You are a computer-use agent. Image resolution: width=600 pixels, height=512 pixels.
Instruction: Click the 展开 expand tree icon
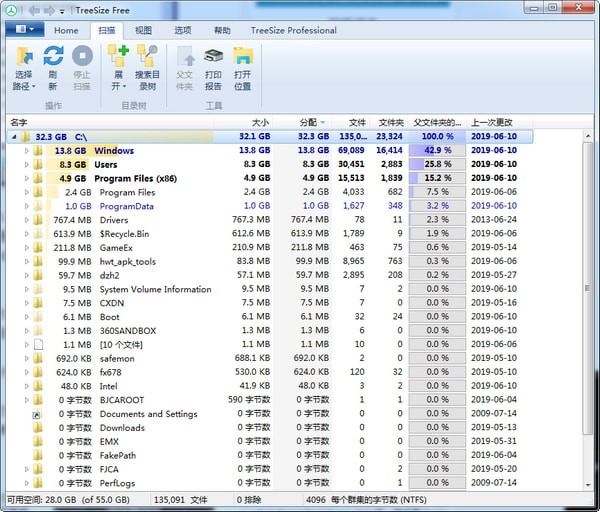(118, 56)
